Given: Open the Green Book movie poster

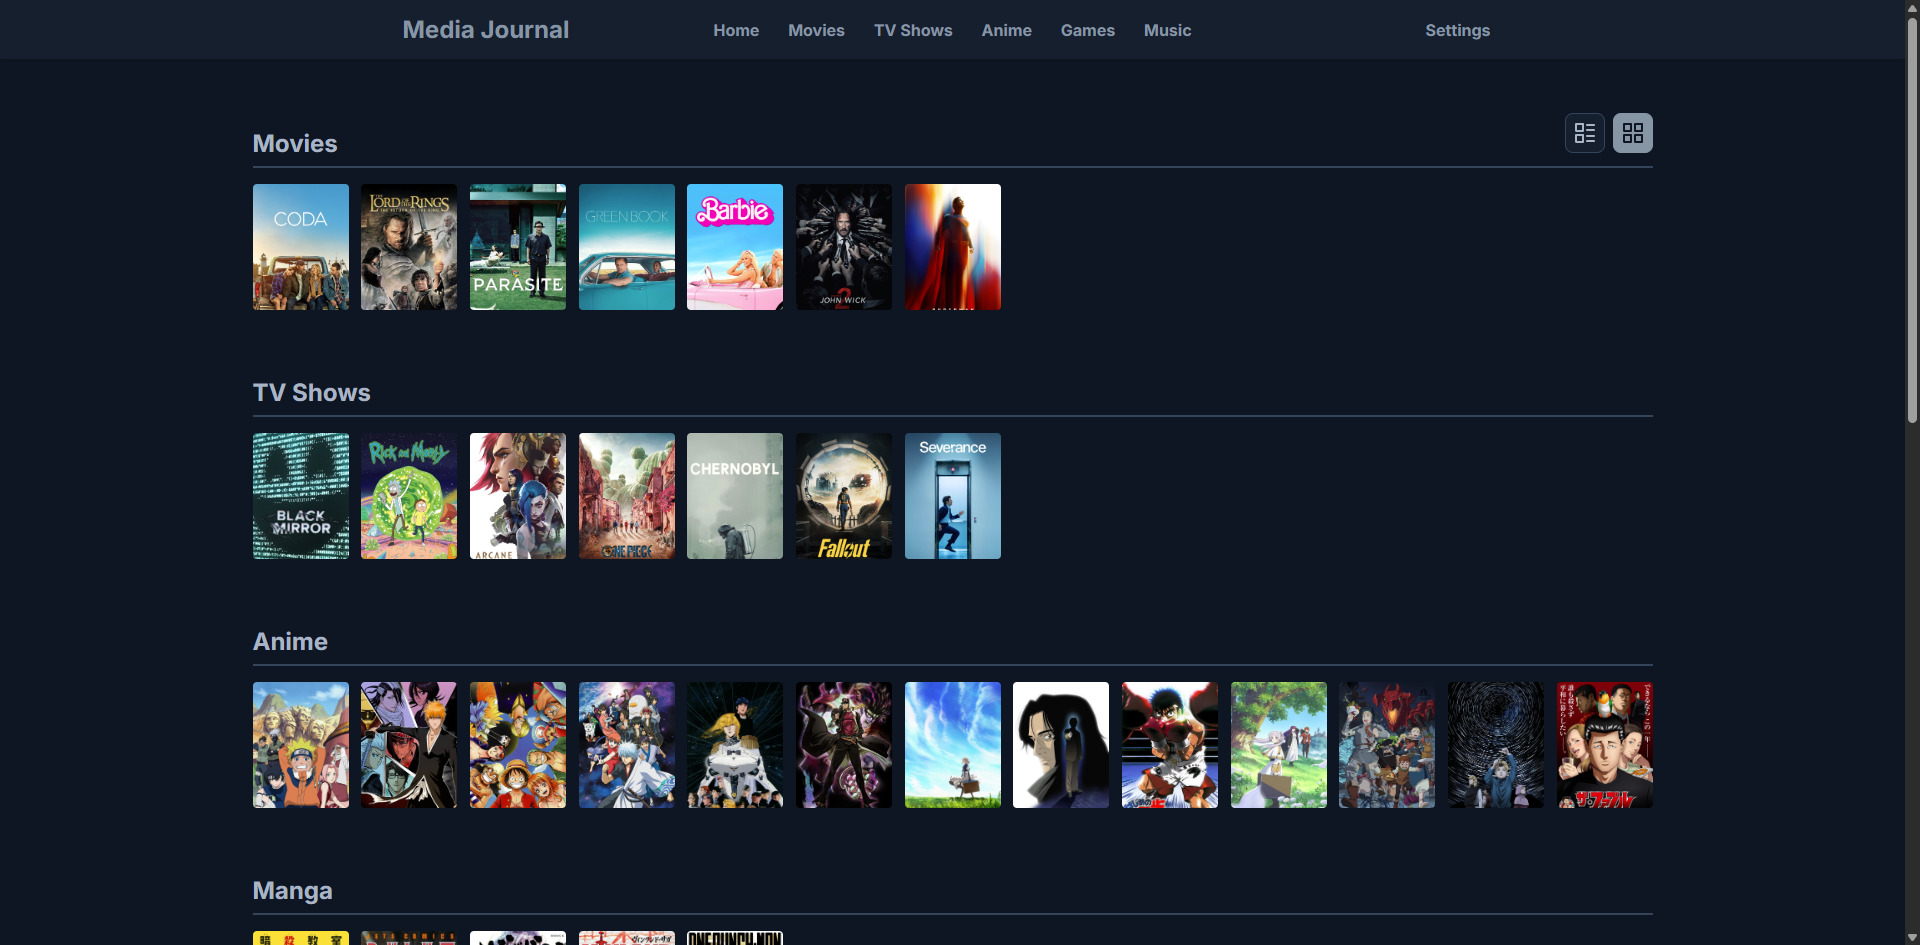Looking at the screenshot, I should click(x=627, y=247).
